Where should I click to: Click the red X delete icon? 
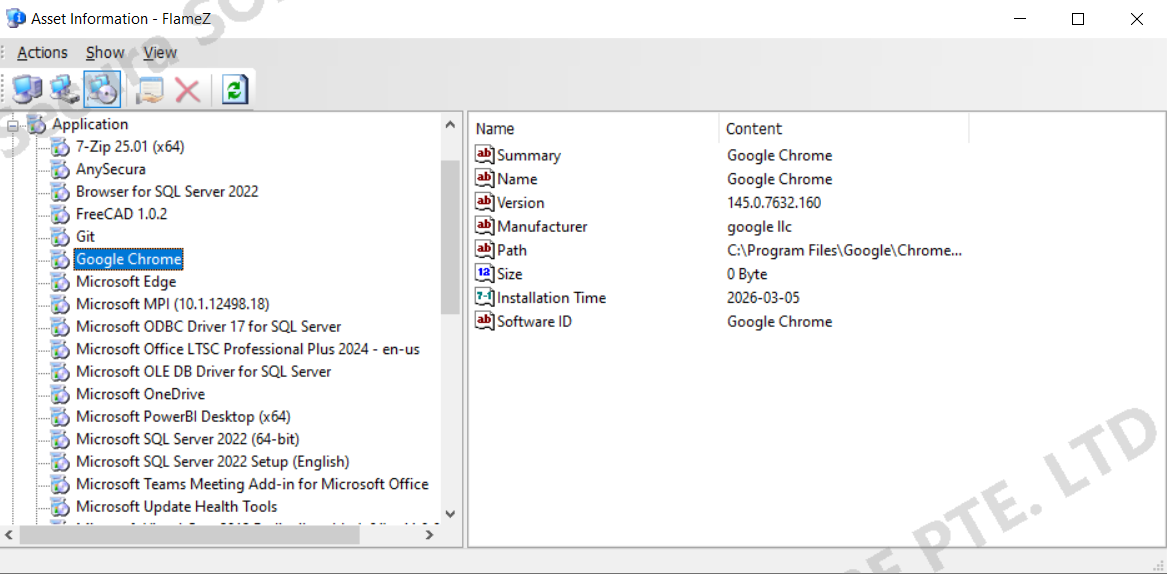(187, 90)
